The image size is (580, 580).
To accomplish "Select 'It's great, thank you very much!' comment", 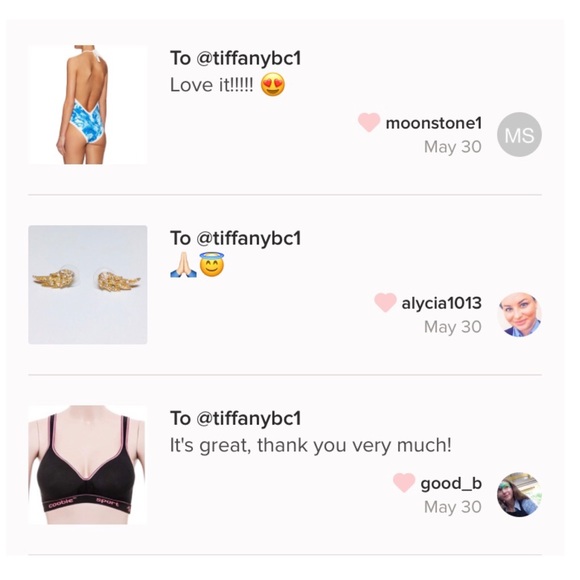I will pos(311,445).
